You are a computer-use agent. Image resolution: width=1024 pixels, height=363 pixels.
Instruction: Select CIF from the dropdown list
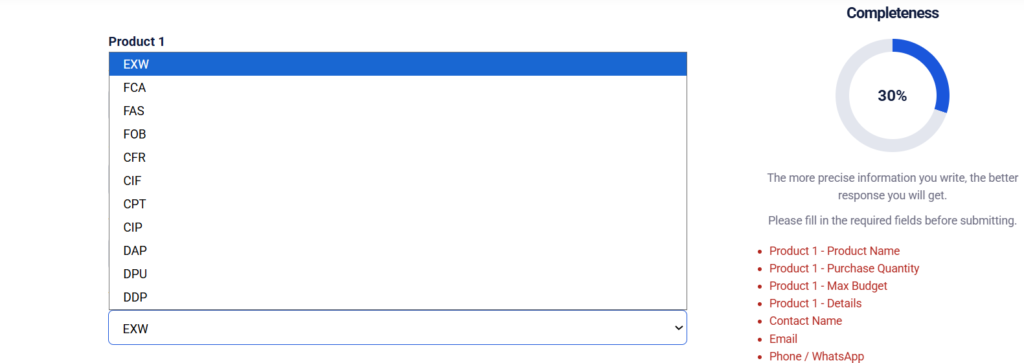[x=398, y=181]
